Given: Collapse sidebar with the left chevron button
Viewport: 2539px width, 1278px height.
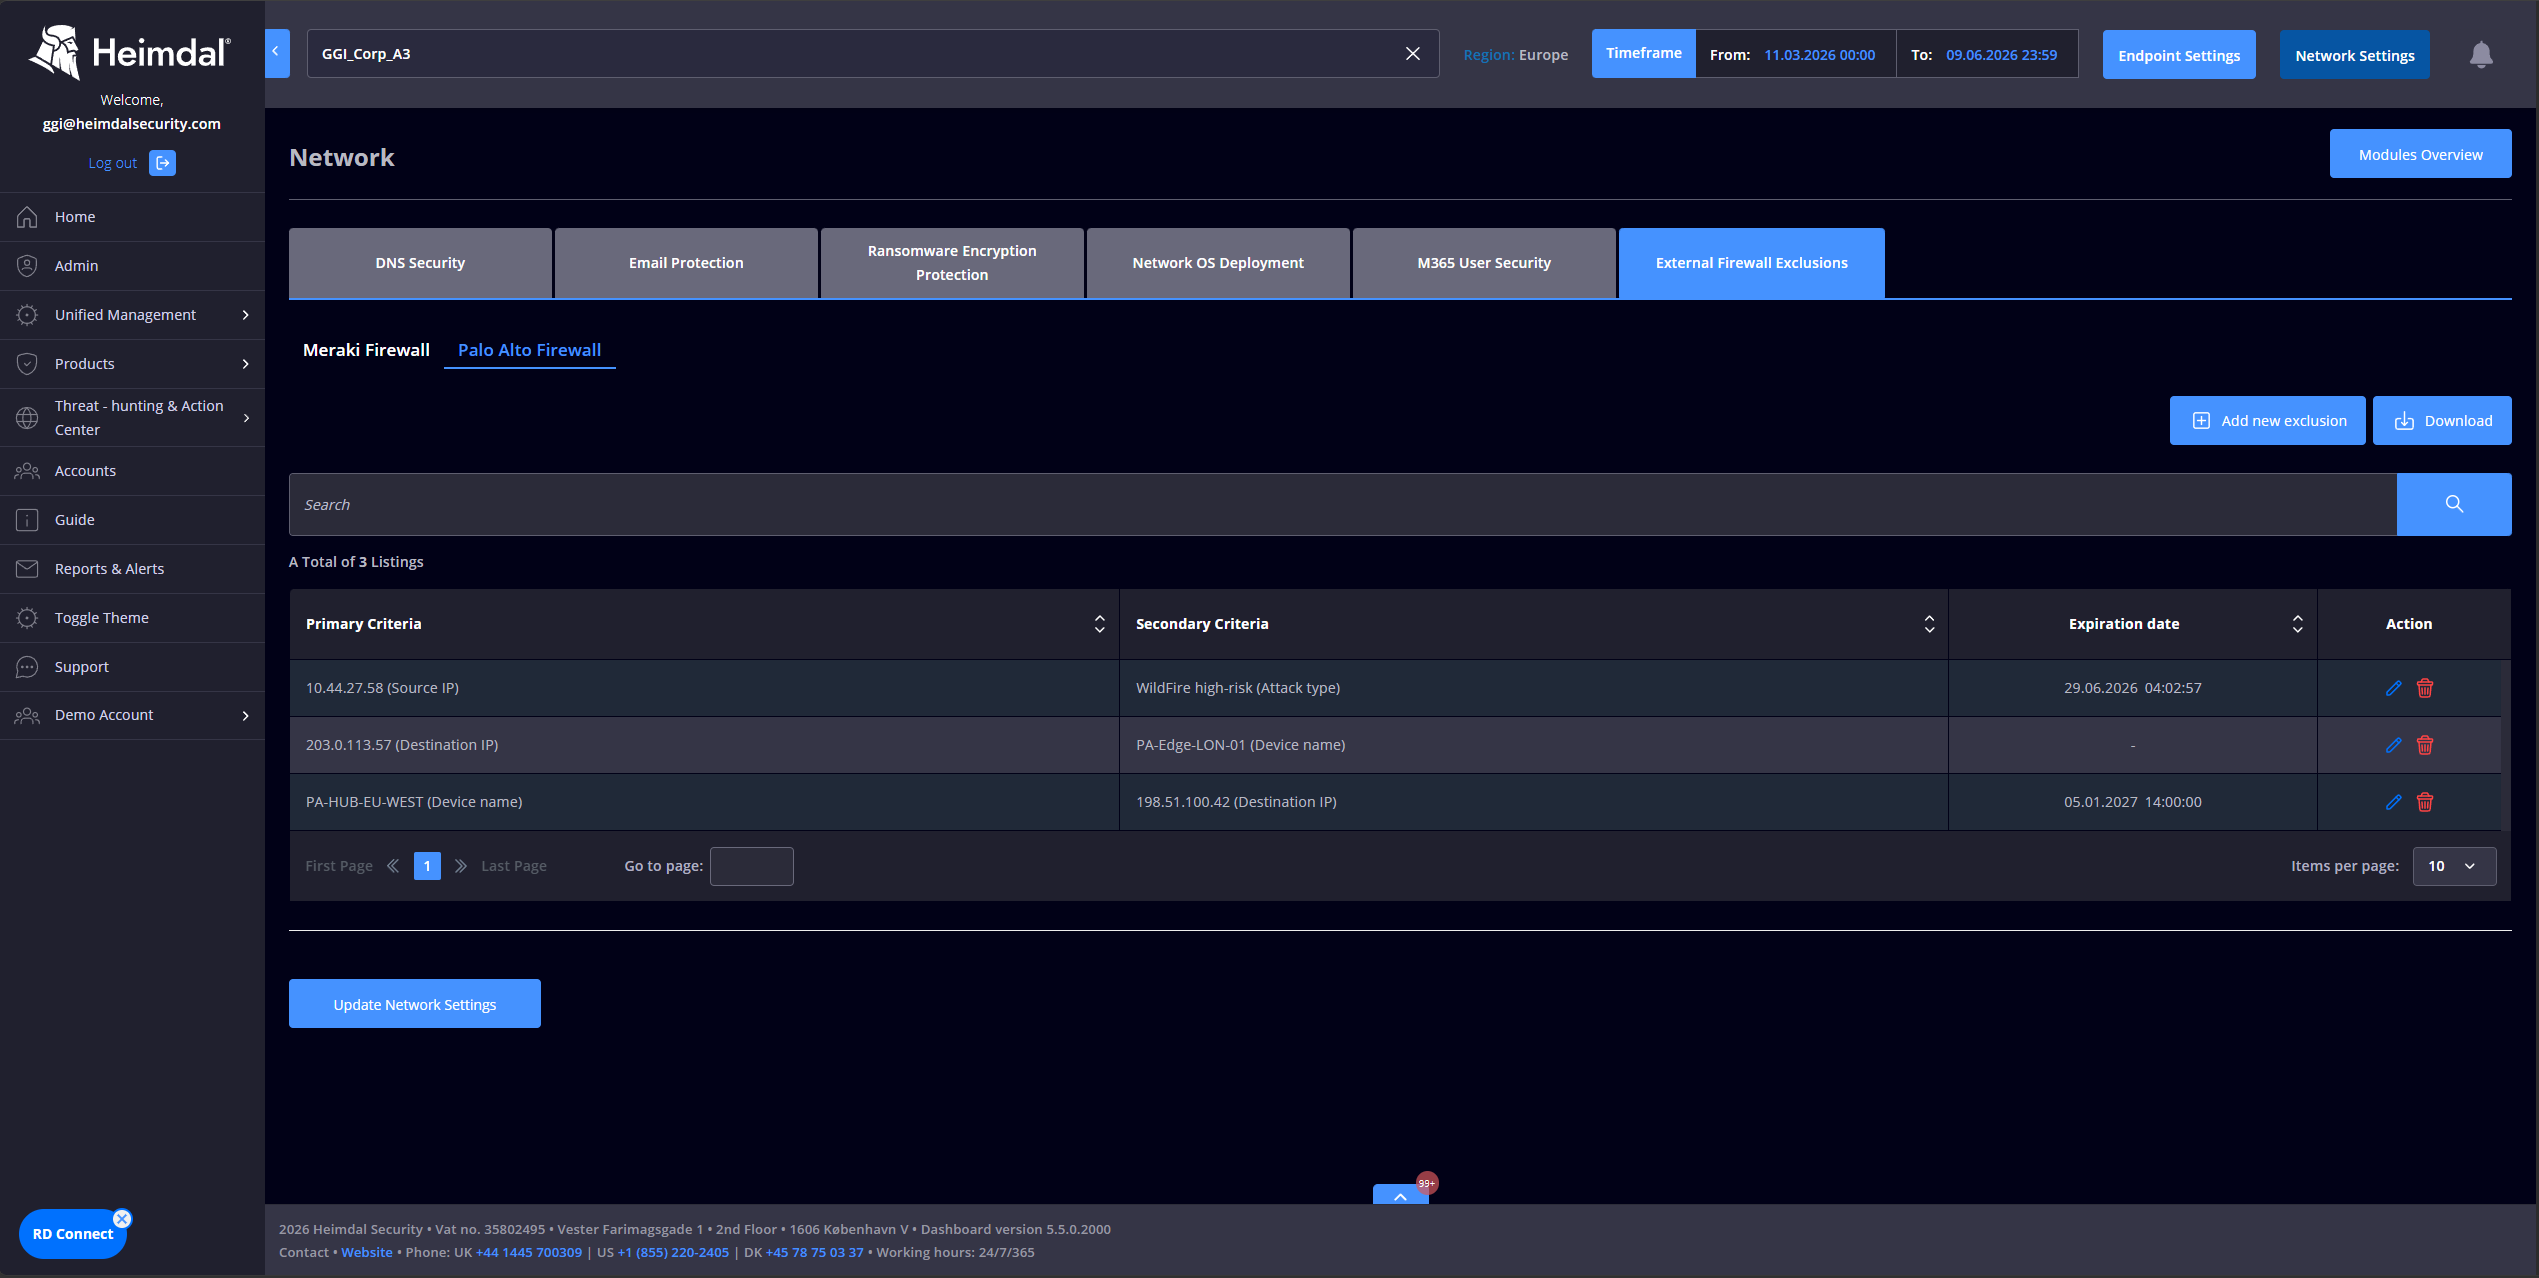Looking at the screenshot, I should pos(277,53).
